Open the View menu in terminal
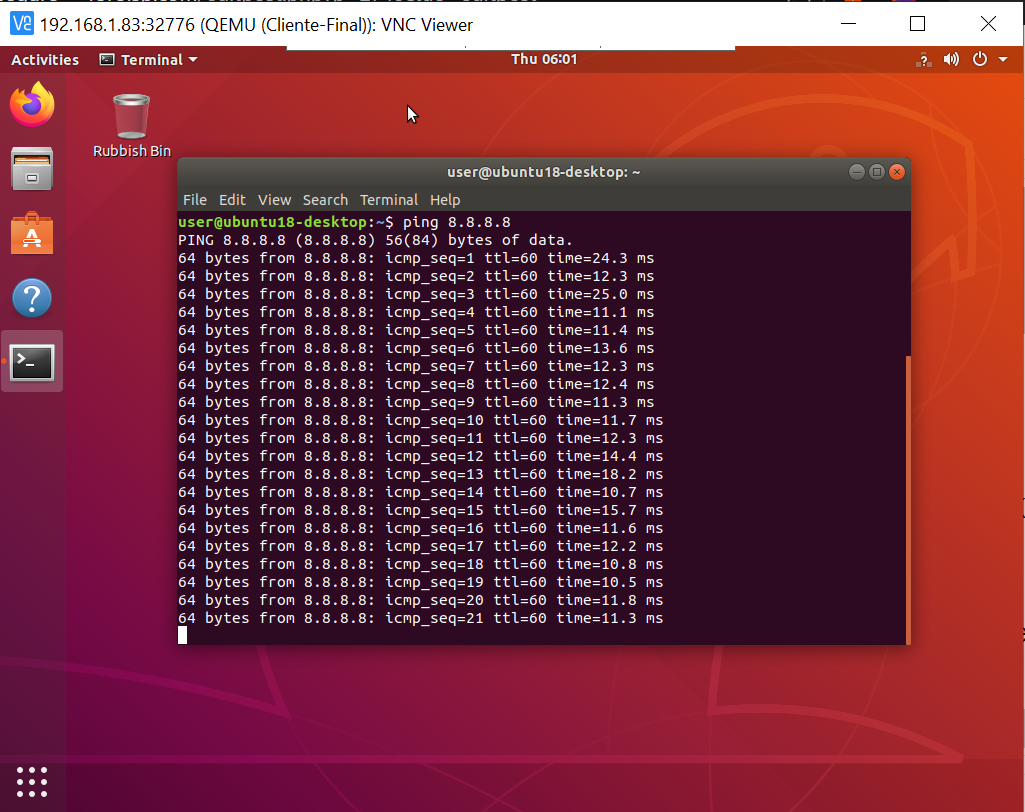 [x=274, y=200]
